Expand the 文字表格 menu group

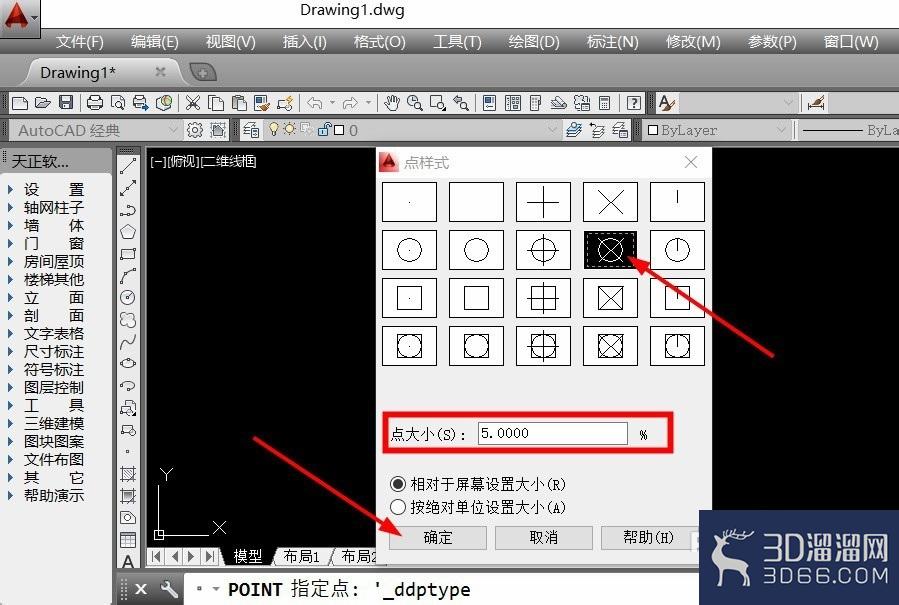(x=53, y=333)
